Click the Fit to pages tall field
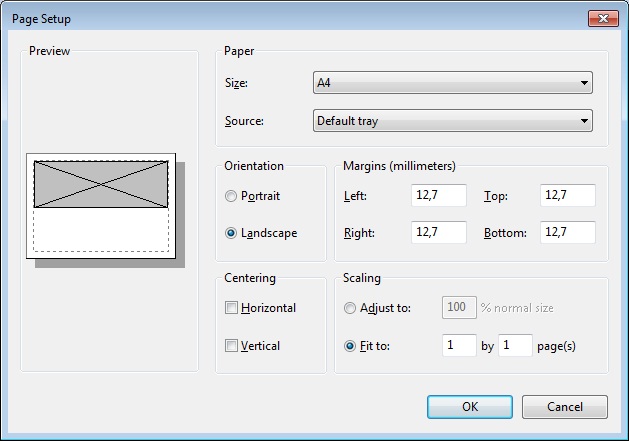Viewport: 629px width, 441px height. [x=516, y=346]
